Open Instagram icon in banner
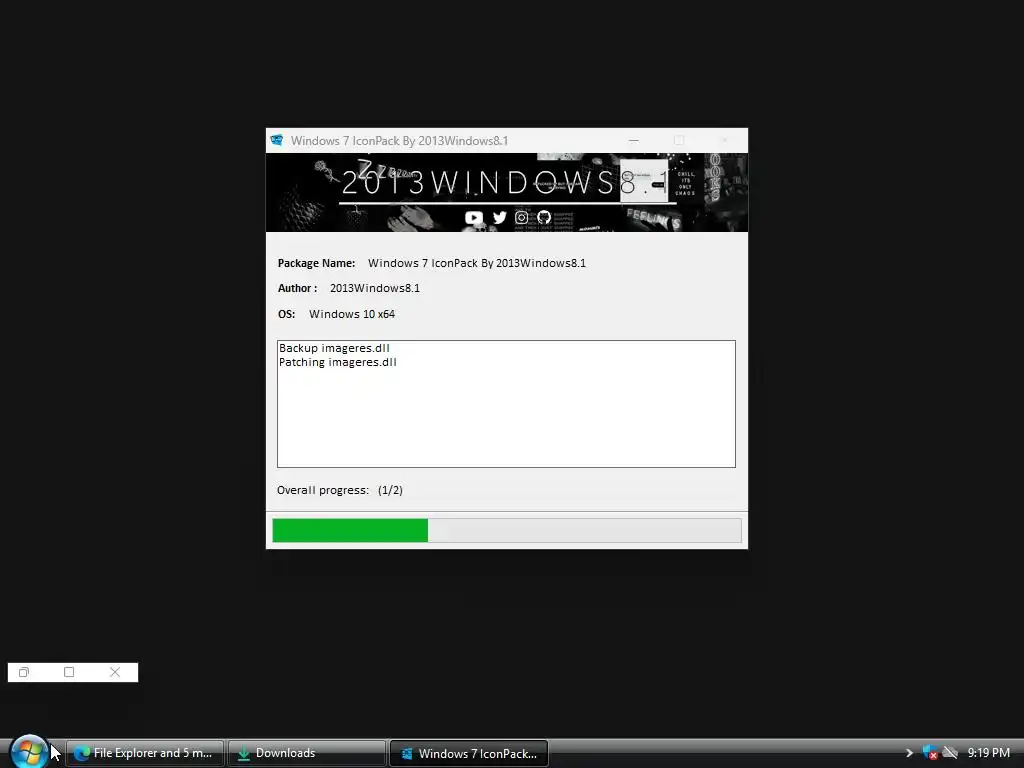The width and height of the screenshot is (1024, 768). pyautogui.click(x=521, y=217)
